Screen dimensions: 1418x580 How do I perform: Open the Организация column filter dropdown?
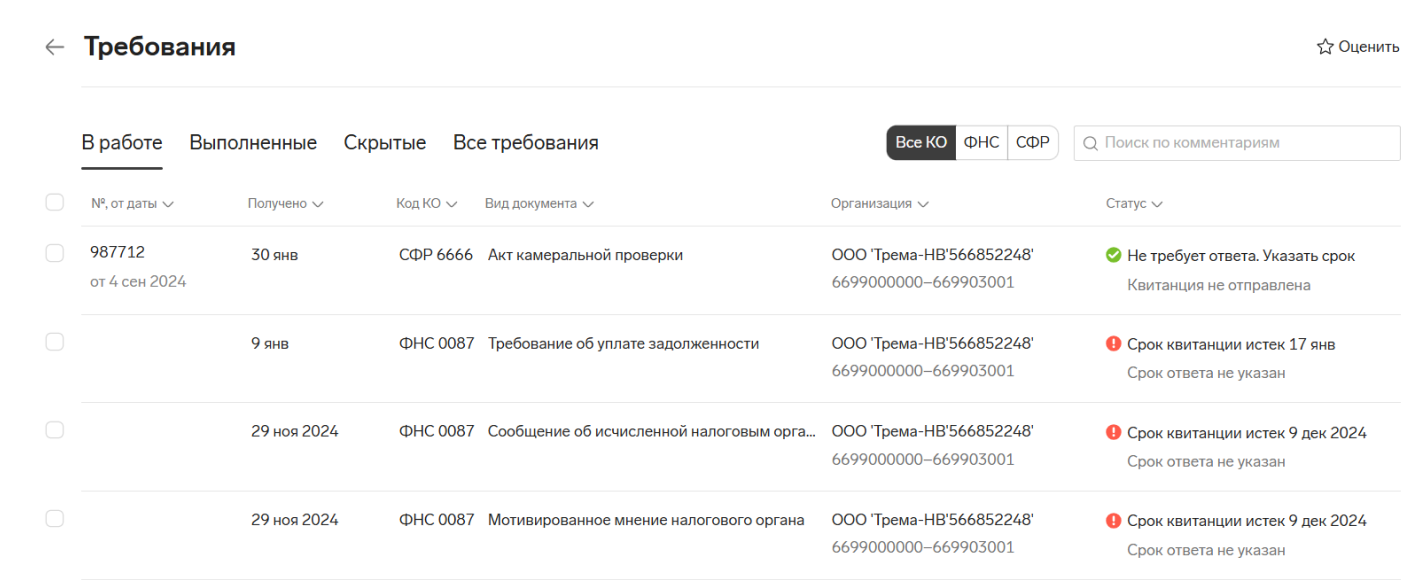click(x=922, y=204)
